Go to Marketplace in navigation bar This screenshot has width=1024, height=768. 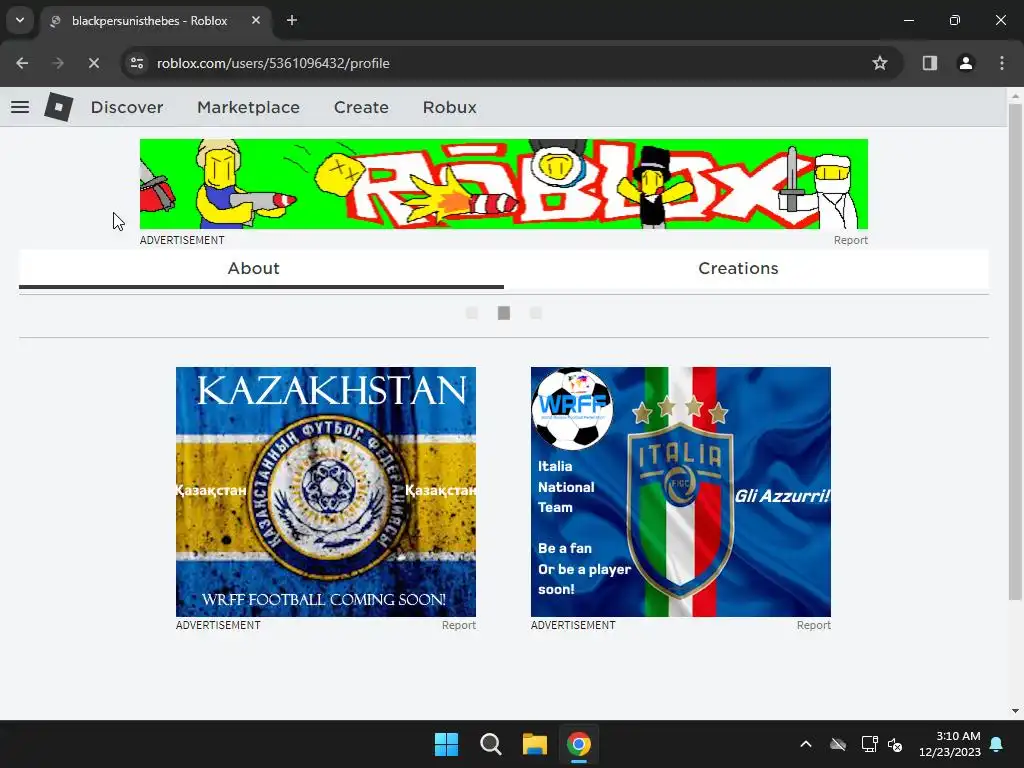click(248, 107)
